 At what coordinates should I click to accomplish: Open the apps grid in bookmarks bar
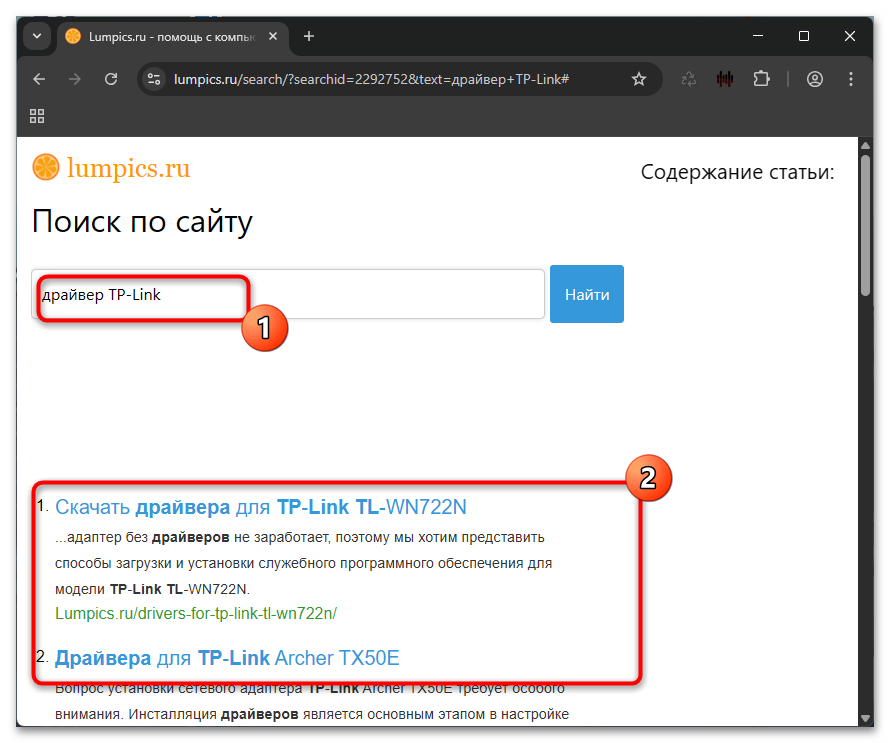pyautogui.click(x=37, y=116)
